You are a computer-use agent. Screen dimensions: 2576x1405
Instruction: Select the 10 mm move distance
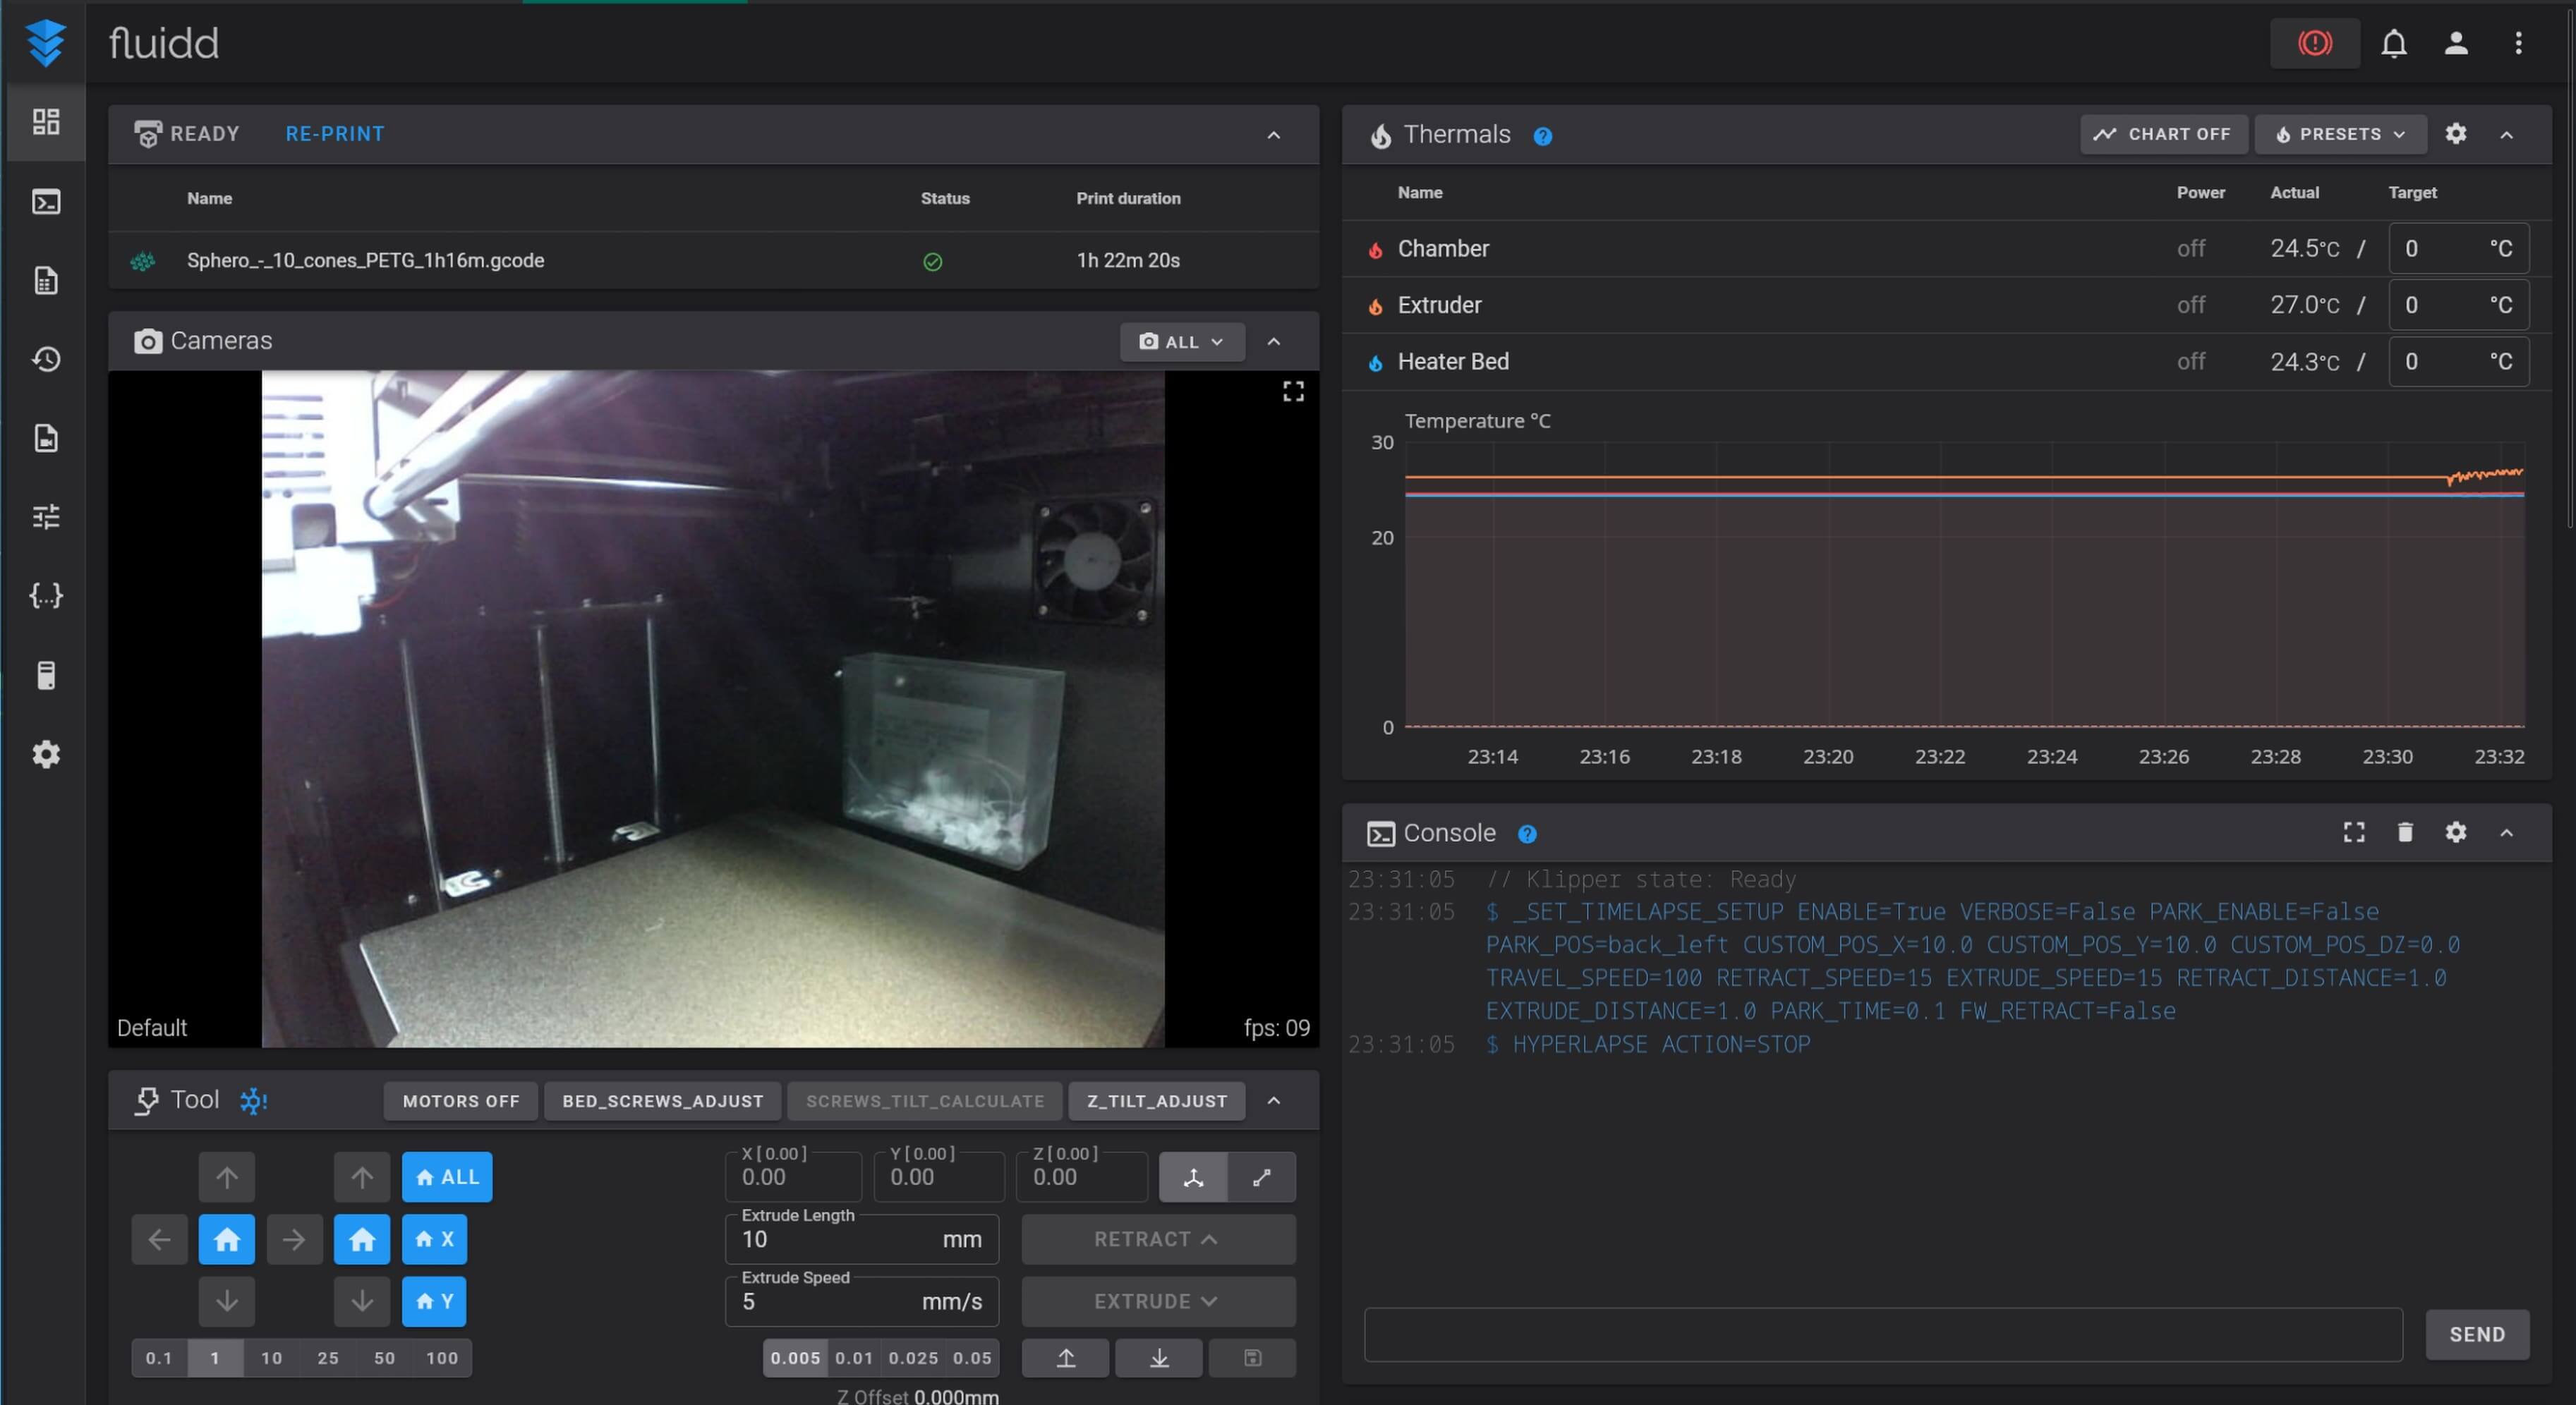(271, 1358)
